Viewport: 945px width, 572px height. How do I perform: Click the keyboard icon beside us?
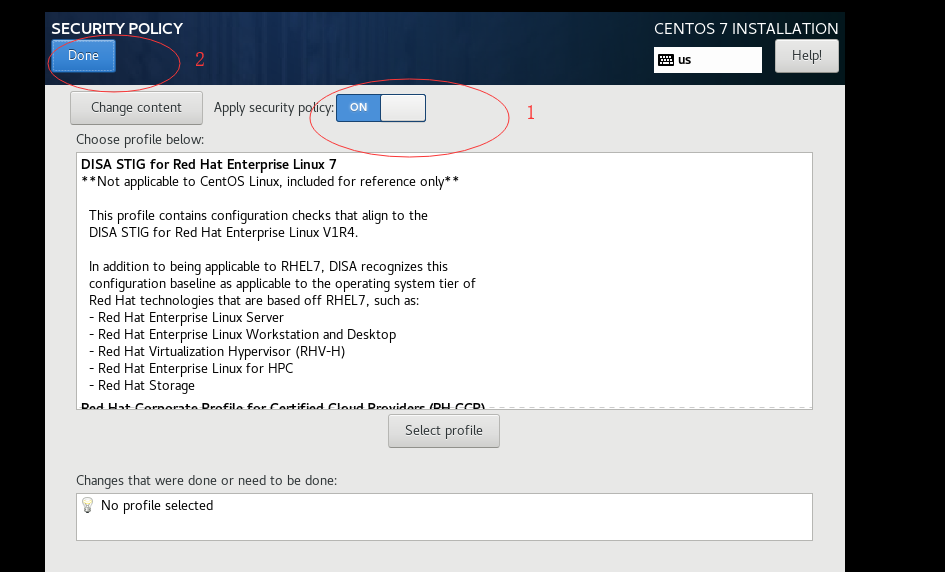(666, 60)
